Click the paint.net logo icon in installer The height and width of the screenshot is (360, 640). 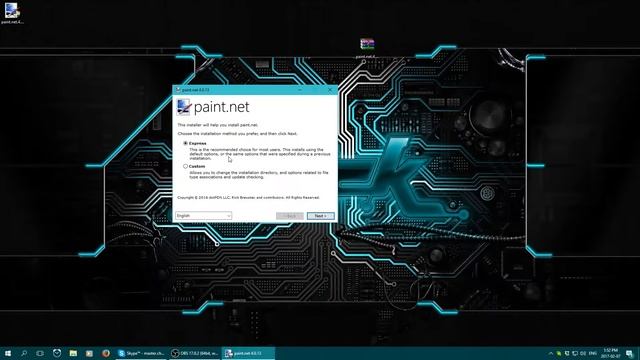[184, 107]
